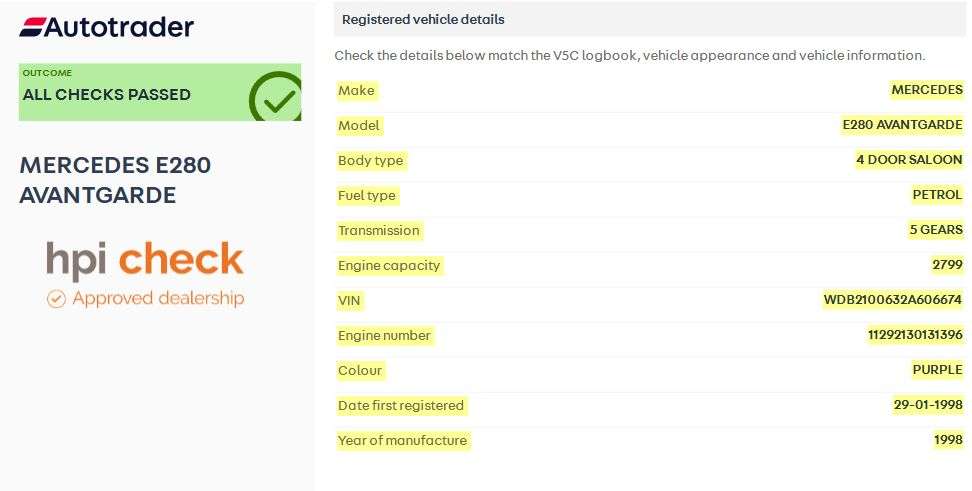Click the Registered vehicle details header

[x=423, y=19]
